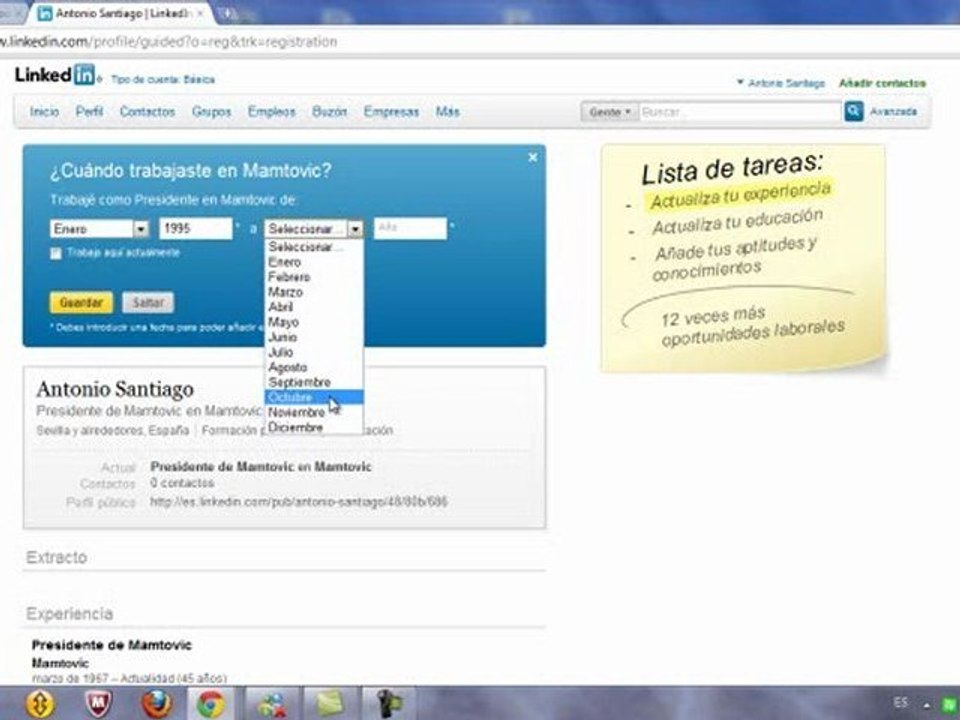The image size is (960, 720).
Task: Open the Contactos navigation menu
Action: click(x=148, y=112)
